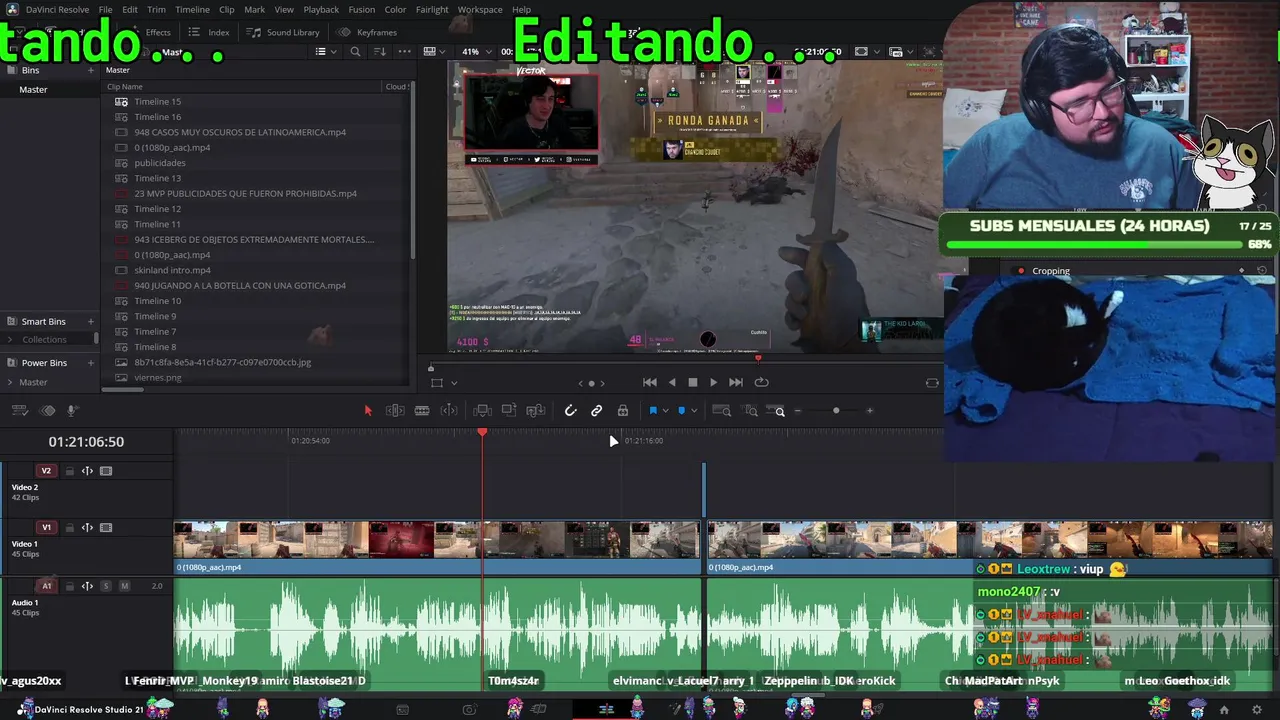Mute the Audio 1 track
The image size is (1280, 720).
(124, 586)
